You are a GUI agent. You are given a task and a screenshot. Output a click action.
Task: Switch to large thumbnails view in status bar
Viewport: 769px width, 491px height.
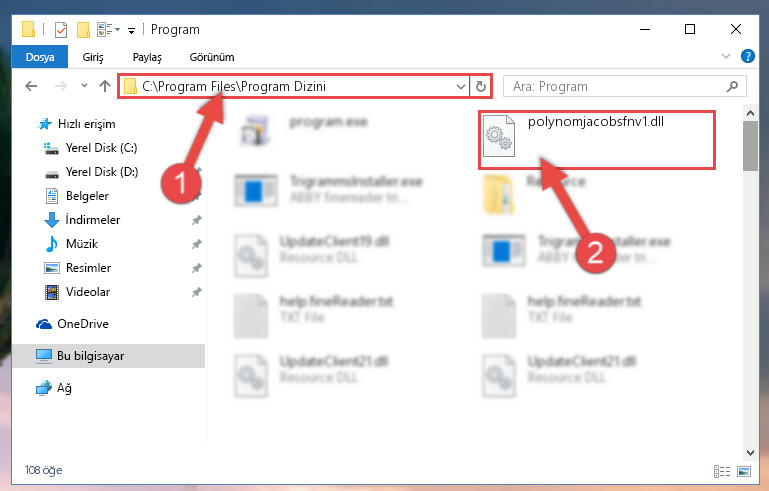[x=743, y=471]
